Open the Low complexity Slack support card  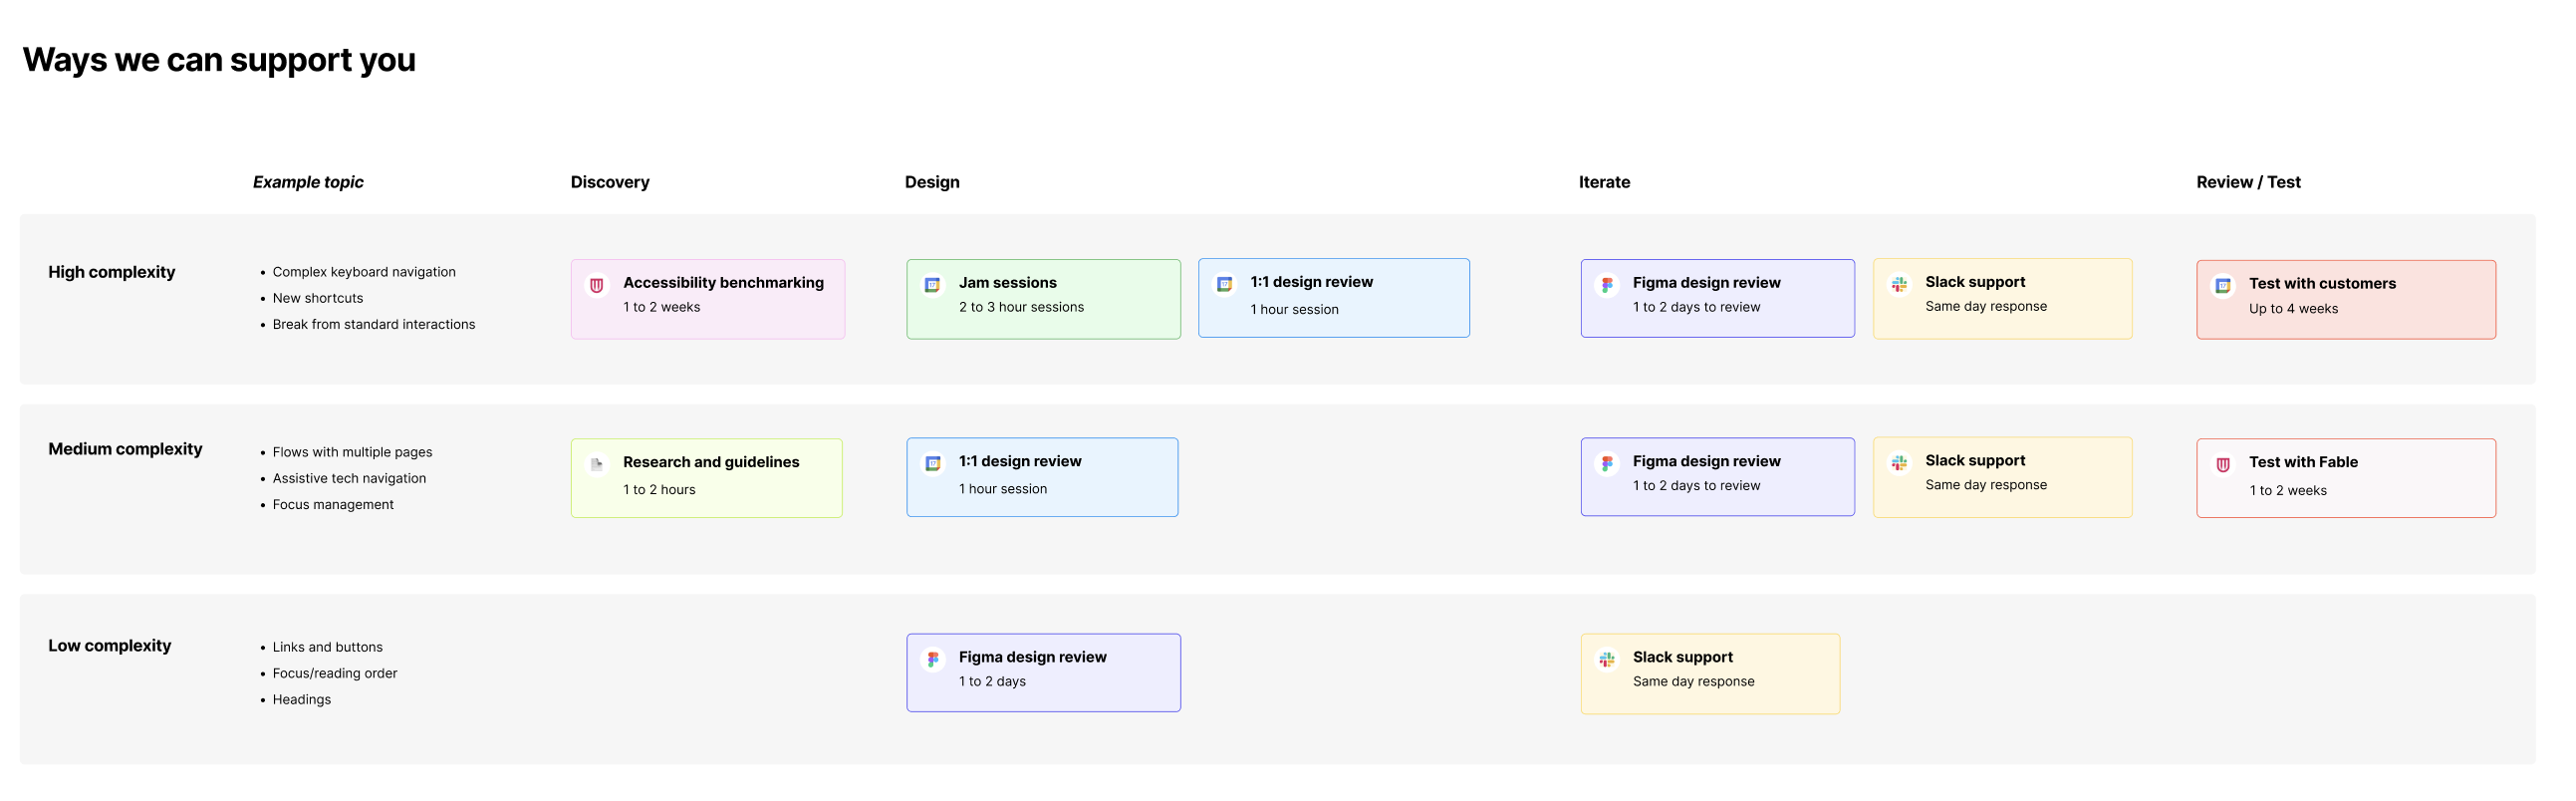pyautogui.click(x=1710, y=673)
